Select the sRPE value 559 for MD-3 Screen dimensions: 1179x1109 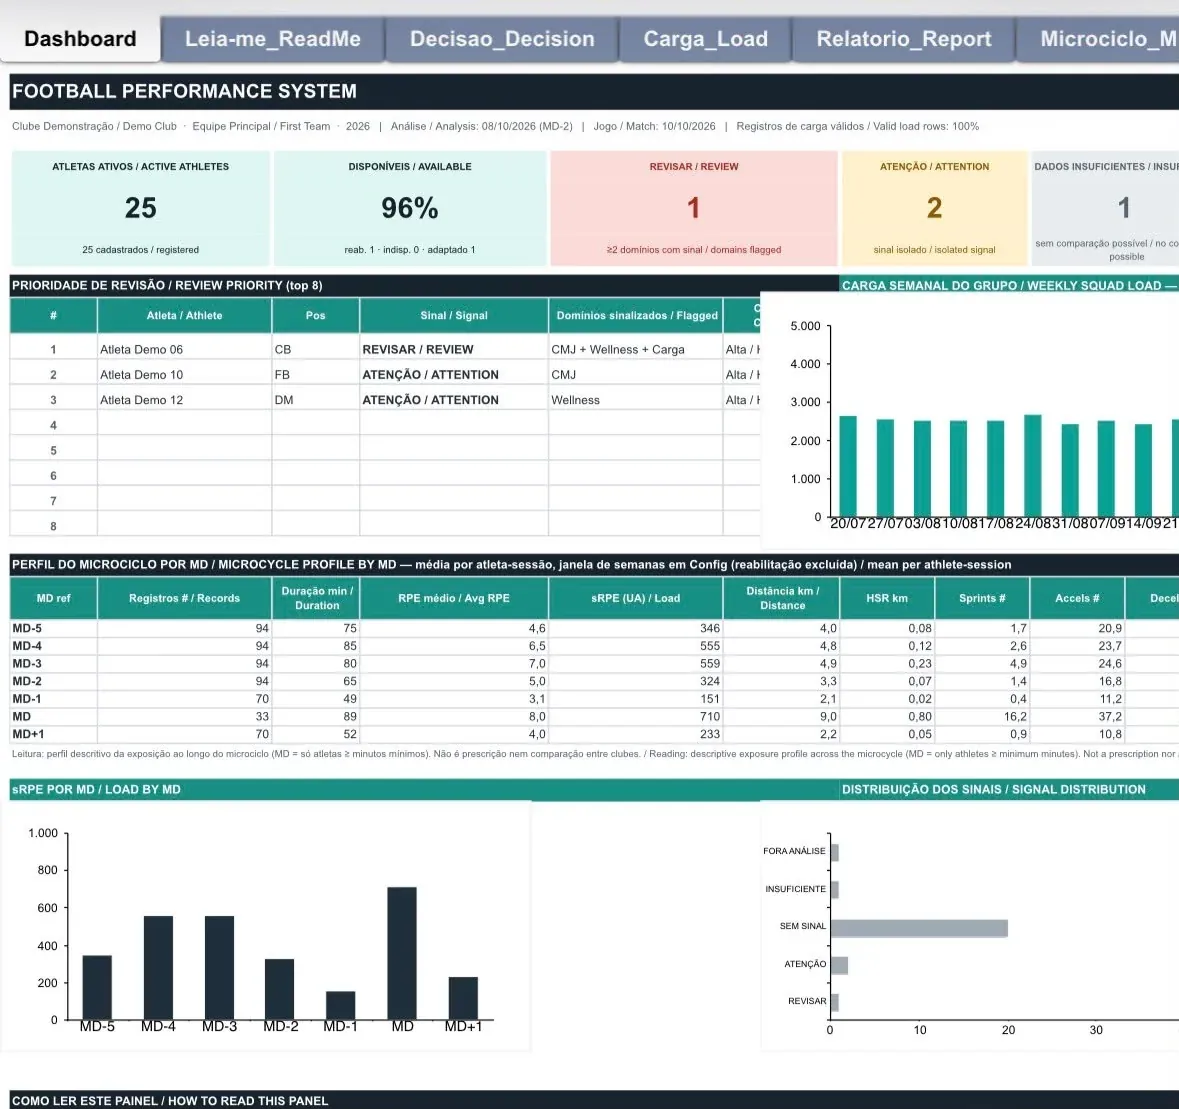pyautogui.click(x=636, y=663)
